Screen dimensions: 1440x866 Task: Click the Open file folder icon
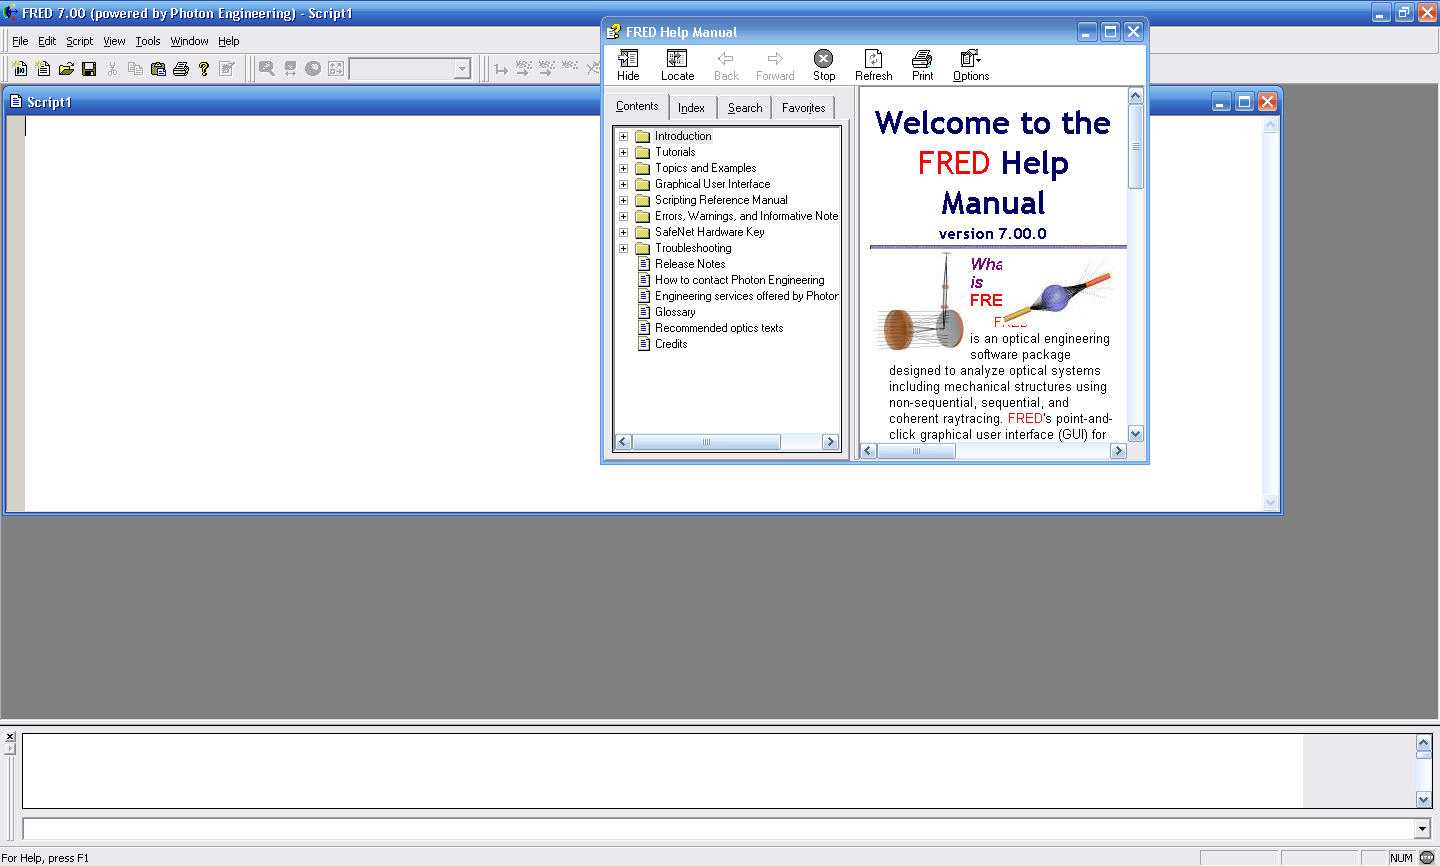[66, 69]
